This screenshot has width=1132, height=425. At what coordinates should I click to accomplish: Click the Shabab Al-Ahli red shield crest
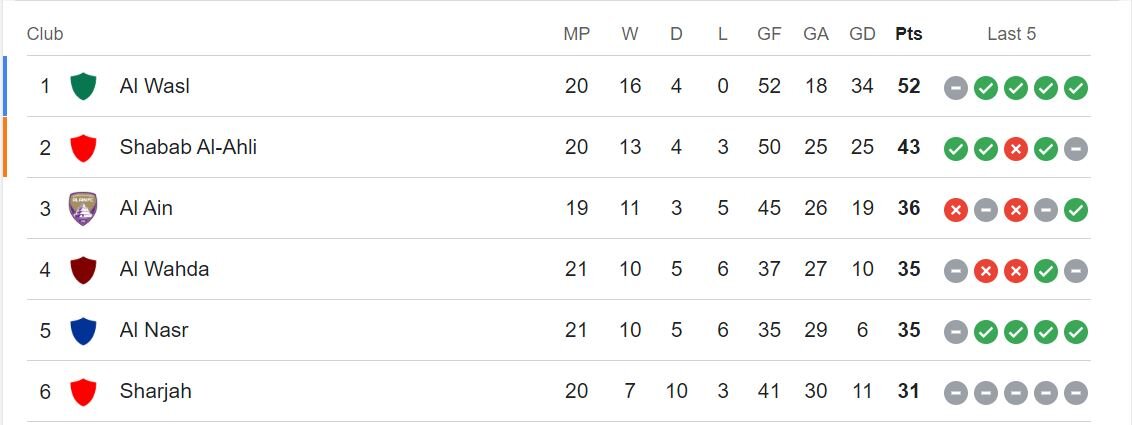(x=83, y=148)
